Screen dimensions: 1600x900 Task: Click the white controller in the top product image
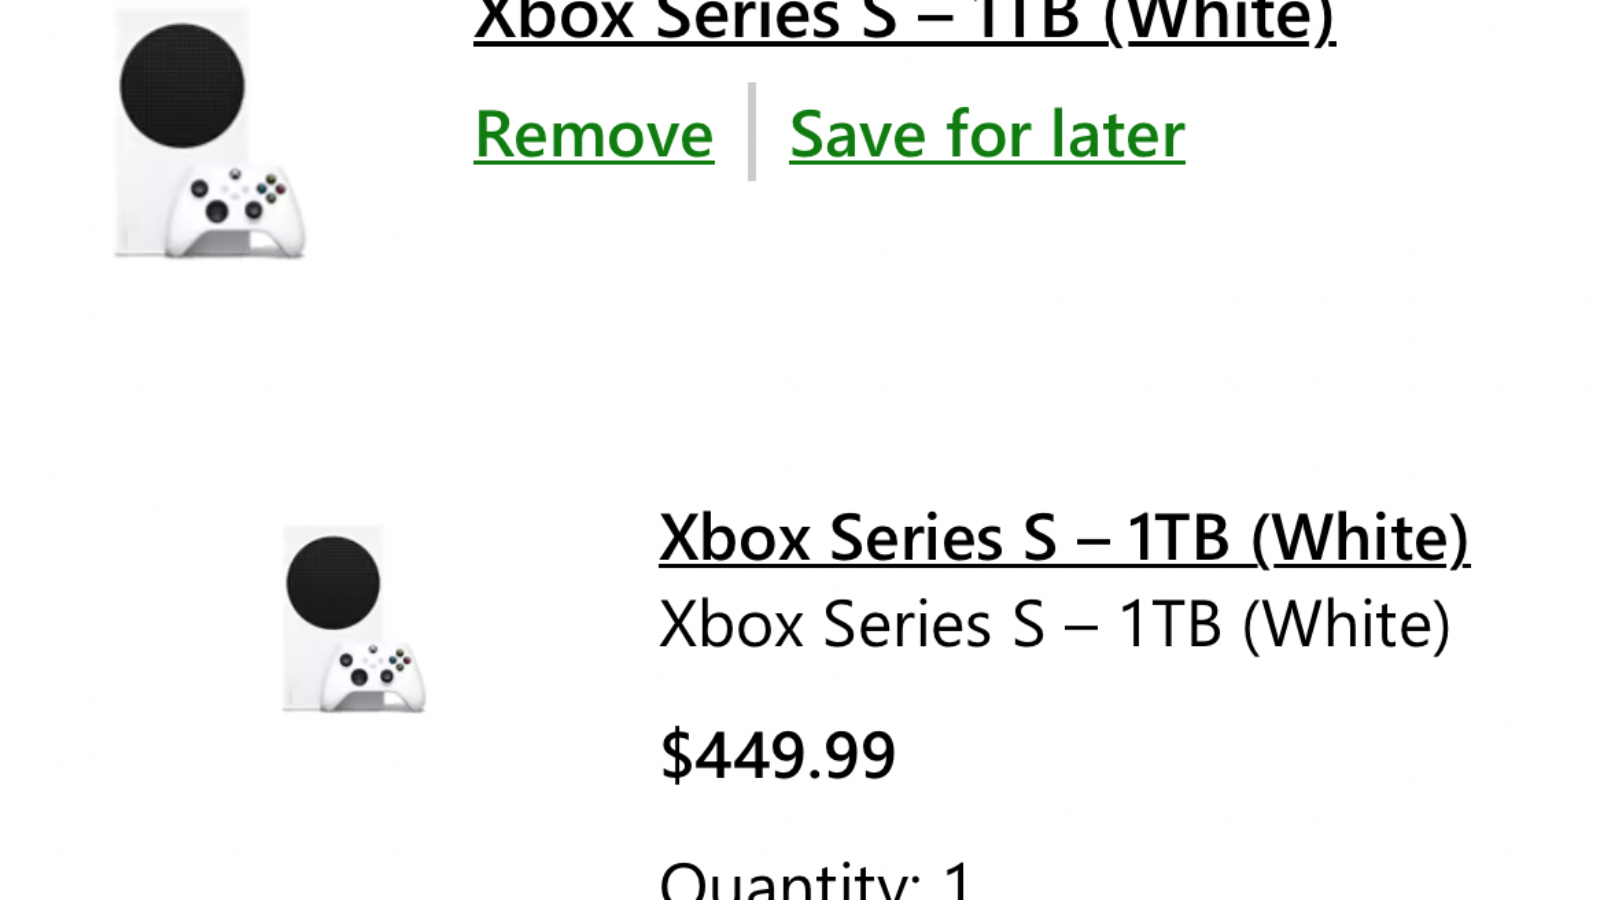tap(236, 211)
